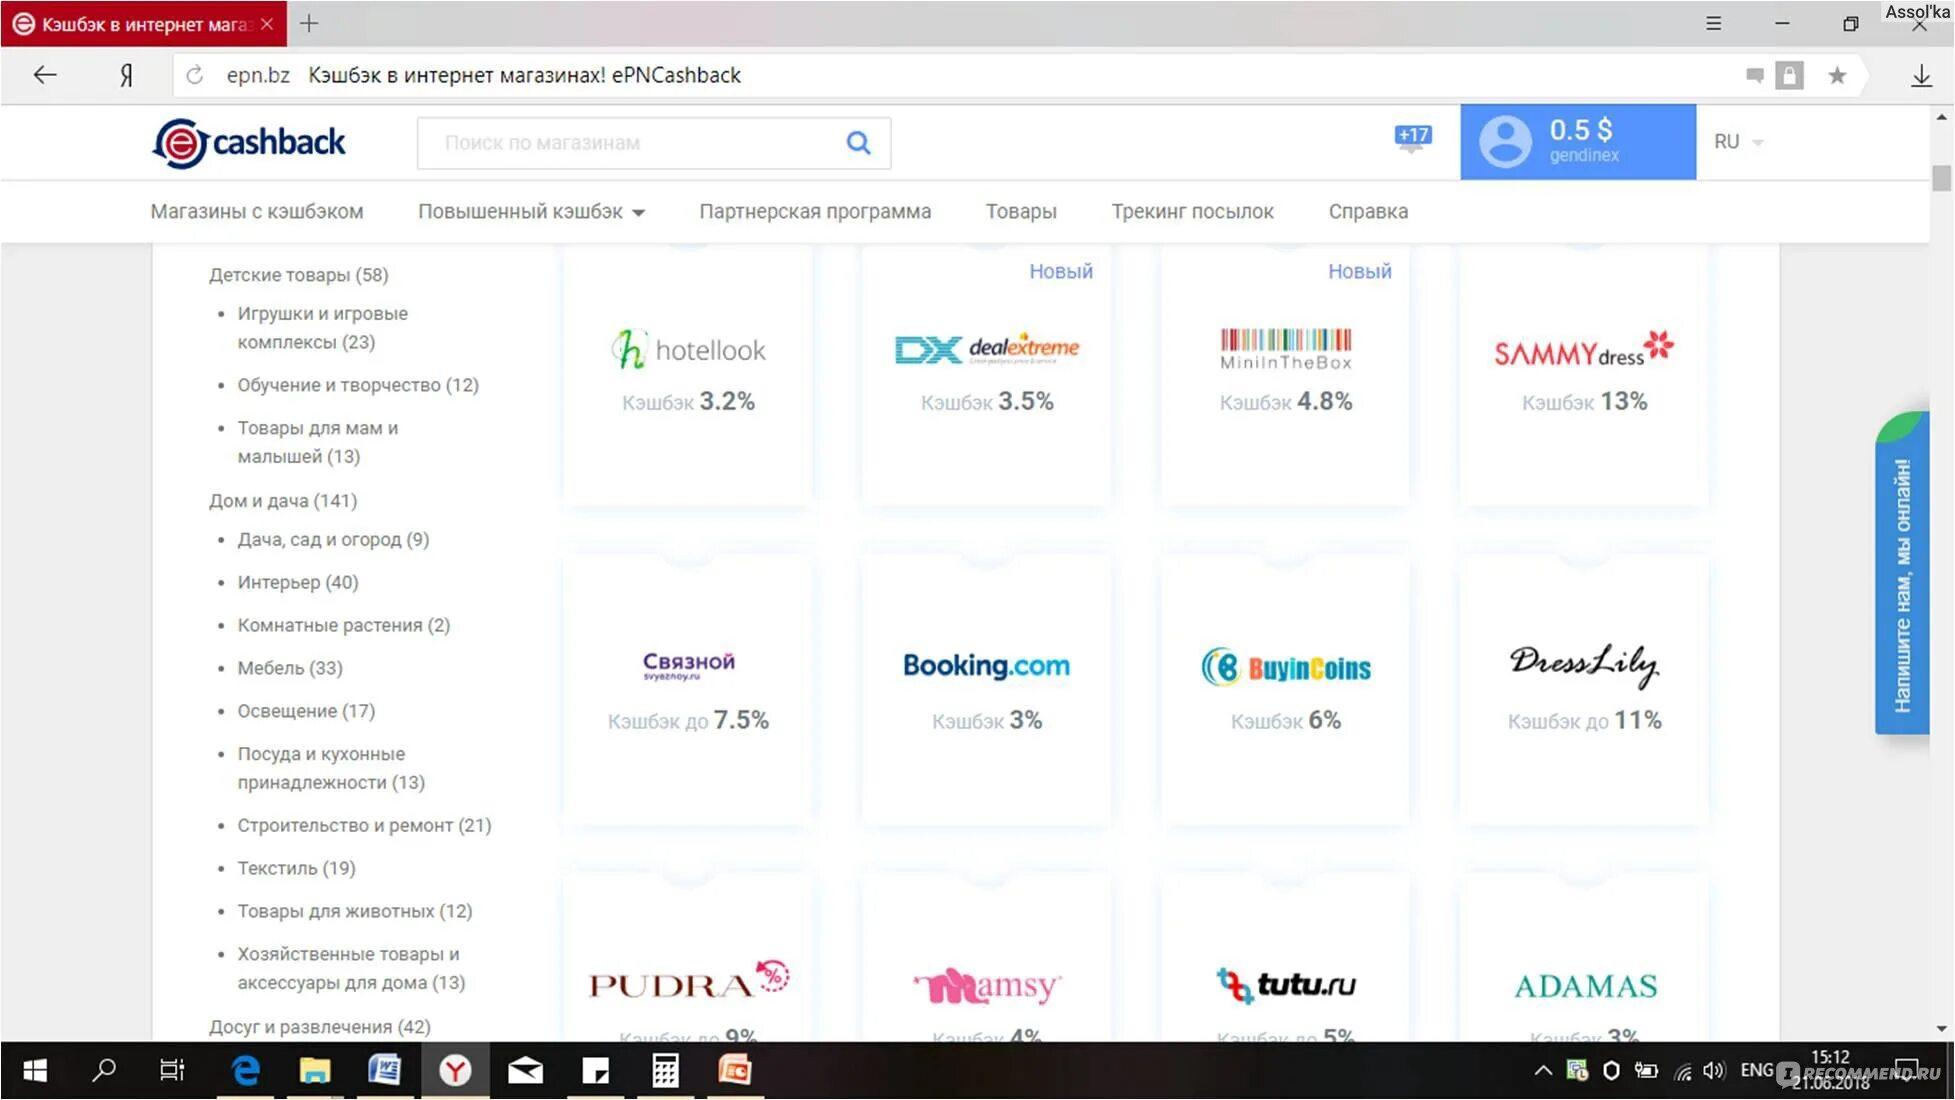Screen dimensions: 1955x1100
Task: Open the Магазины с кэшбэком menu item
Action: 257,212
